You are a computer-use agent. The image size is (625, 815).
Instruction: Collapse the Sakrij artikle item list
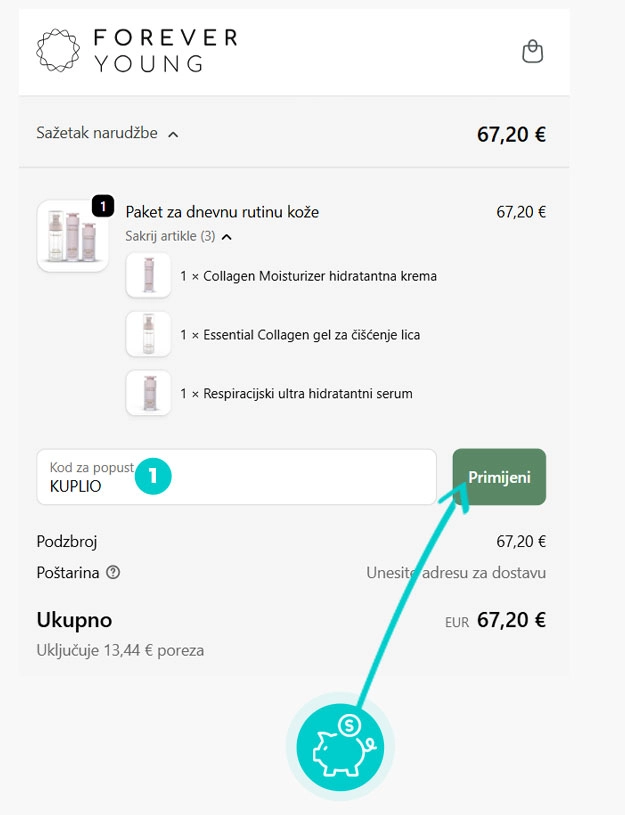pyautogui.click(x=170, y=237)
